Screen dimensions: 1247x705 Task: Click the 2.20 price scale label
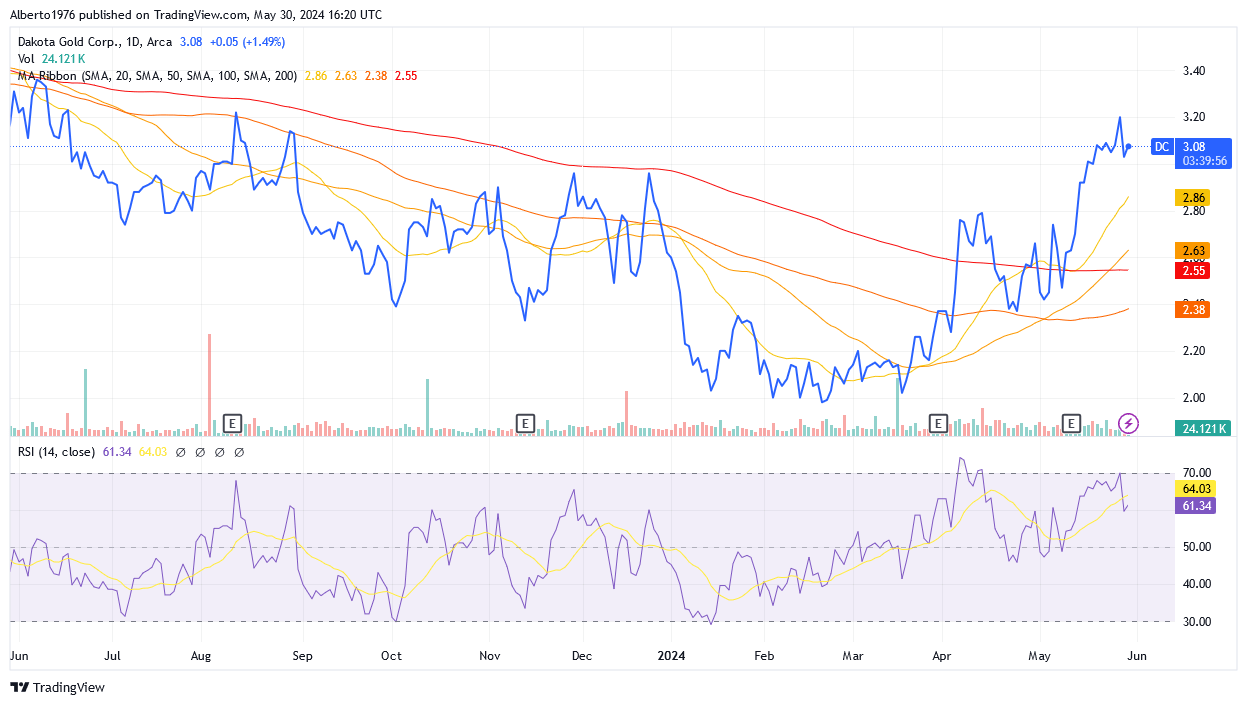(1194, 351)
